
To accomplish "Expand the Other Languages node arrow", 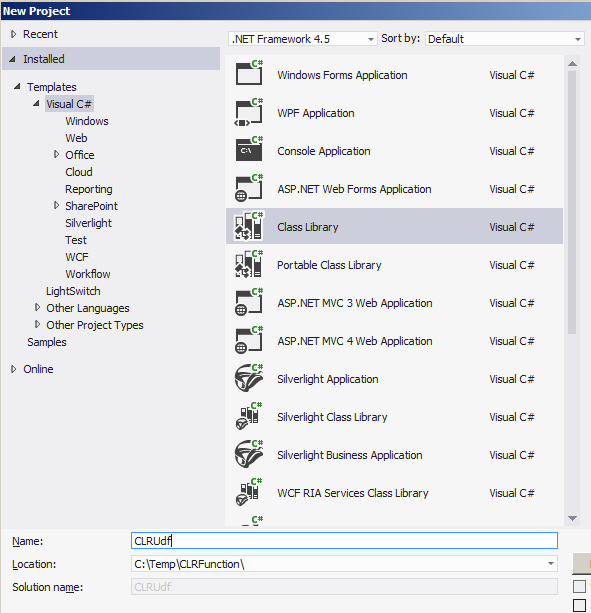I will click(x=38, y=307).
